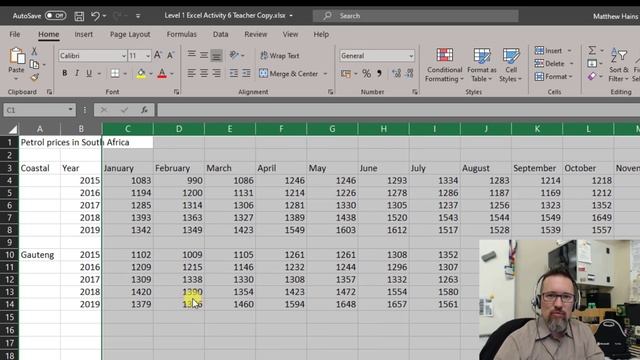The image size is (640, 360).
Task: Click the Name Box showing C1
Action: coord(40,110)
